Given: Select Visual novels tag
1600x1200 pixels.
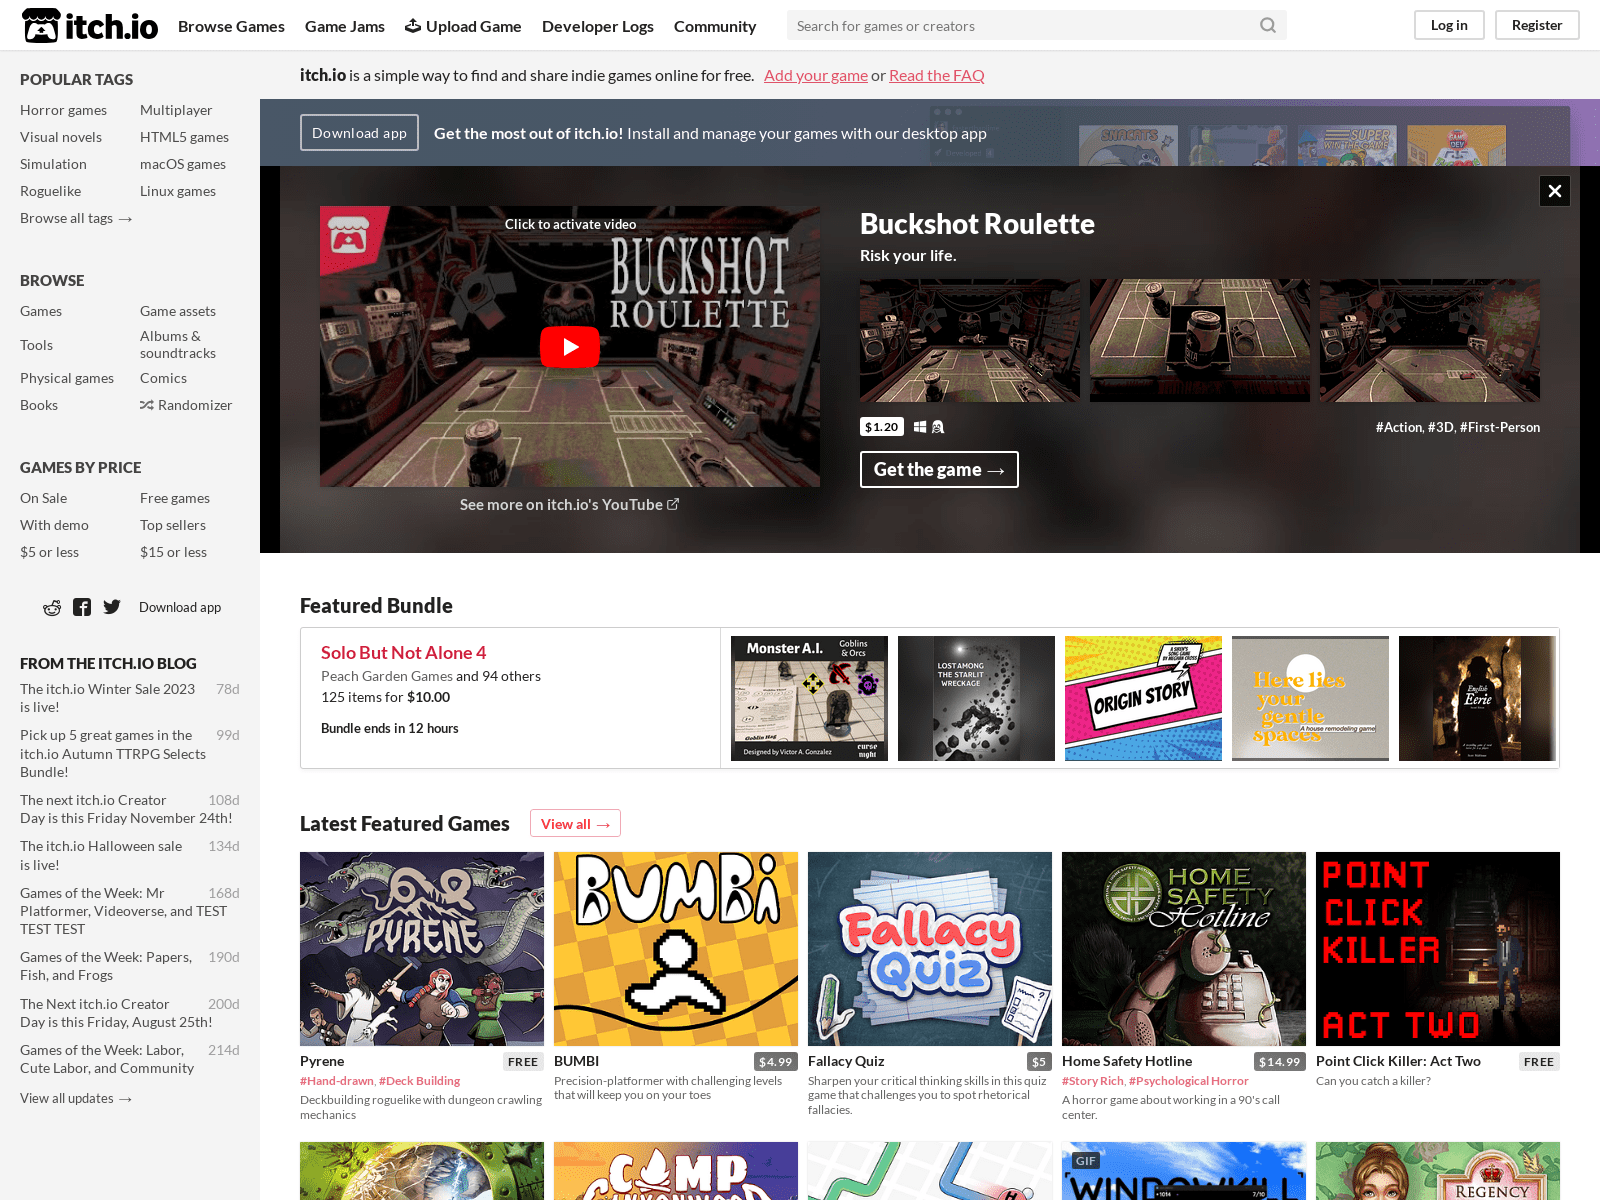Looking at the screenshot, I should pyautogui.click(x=61, y=137).
